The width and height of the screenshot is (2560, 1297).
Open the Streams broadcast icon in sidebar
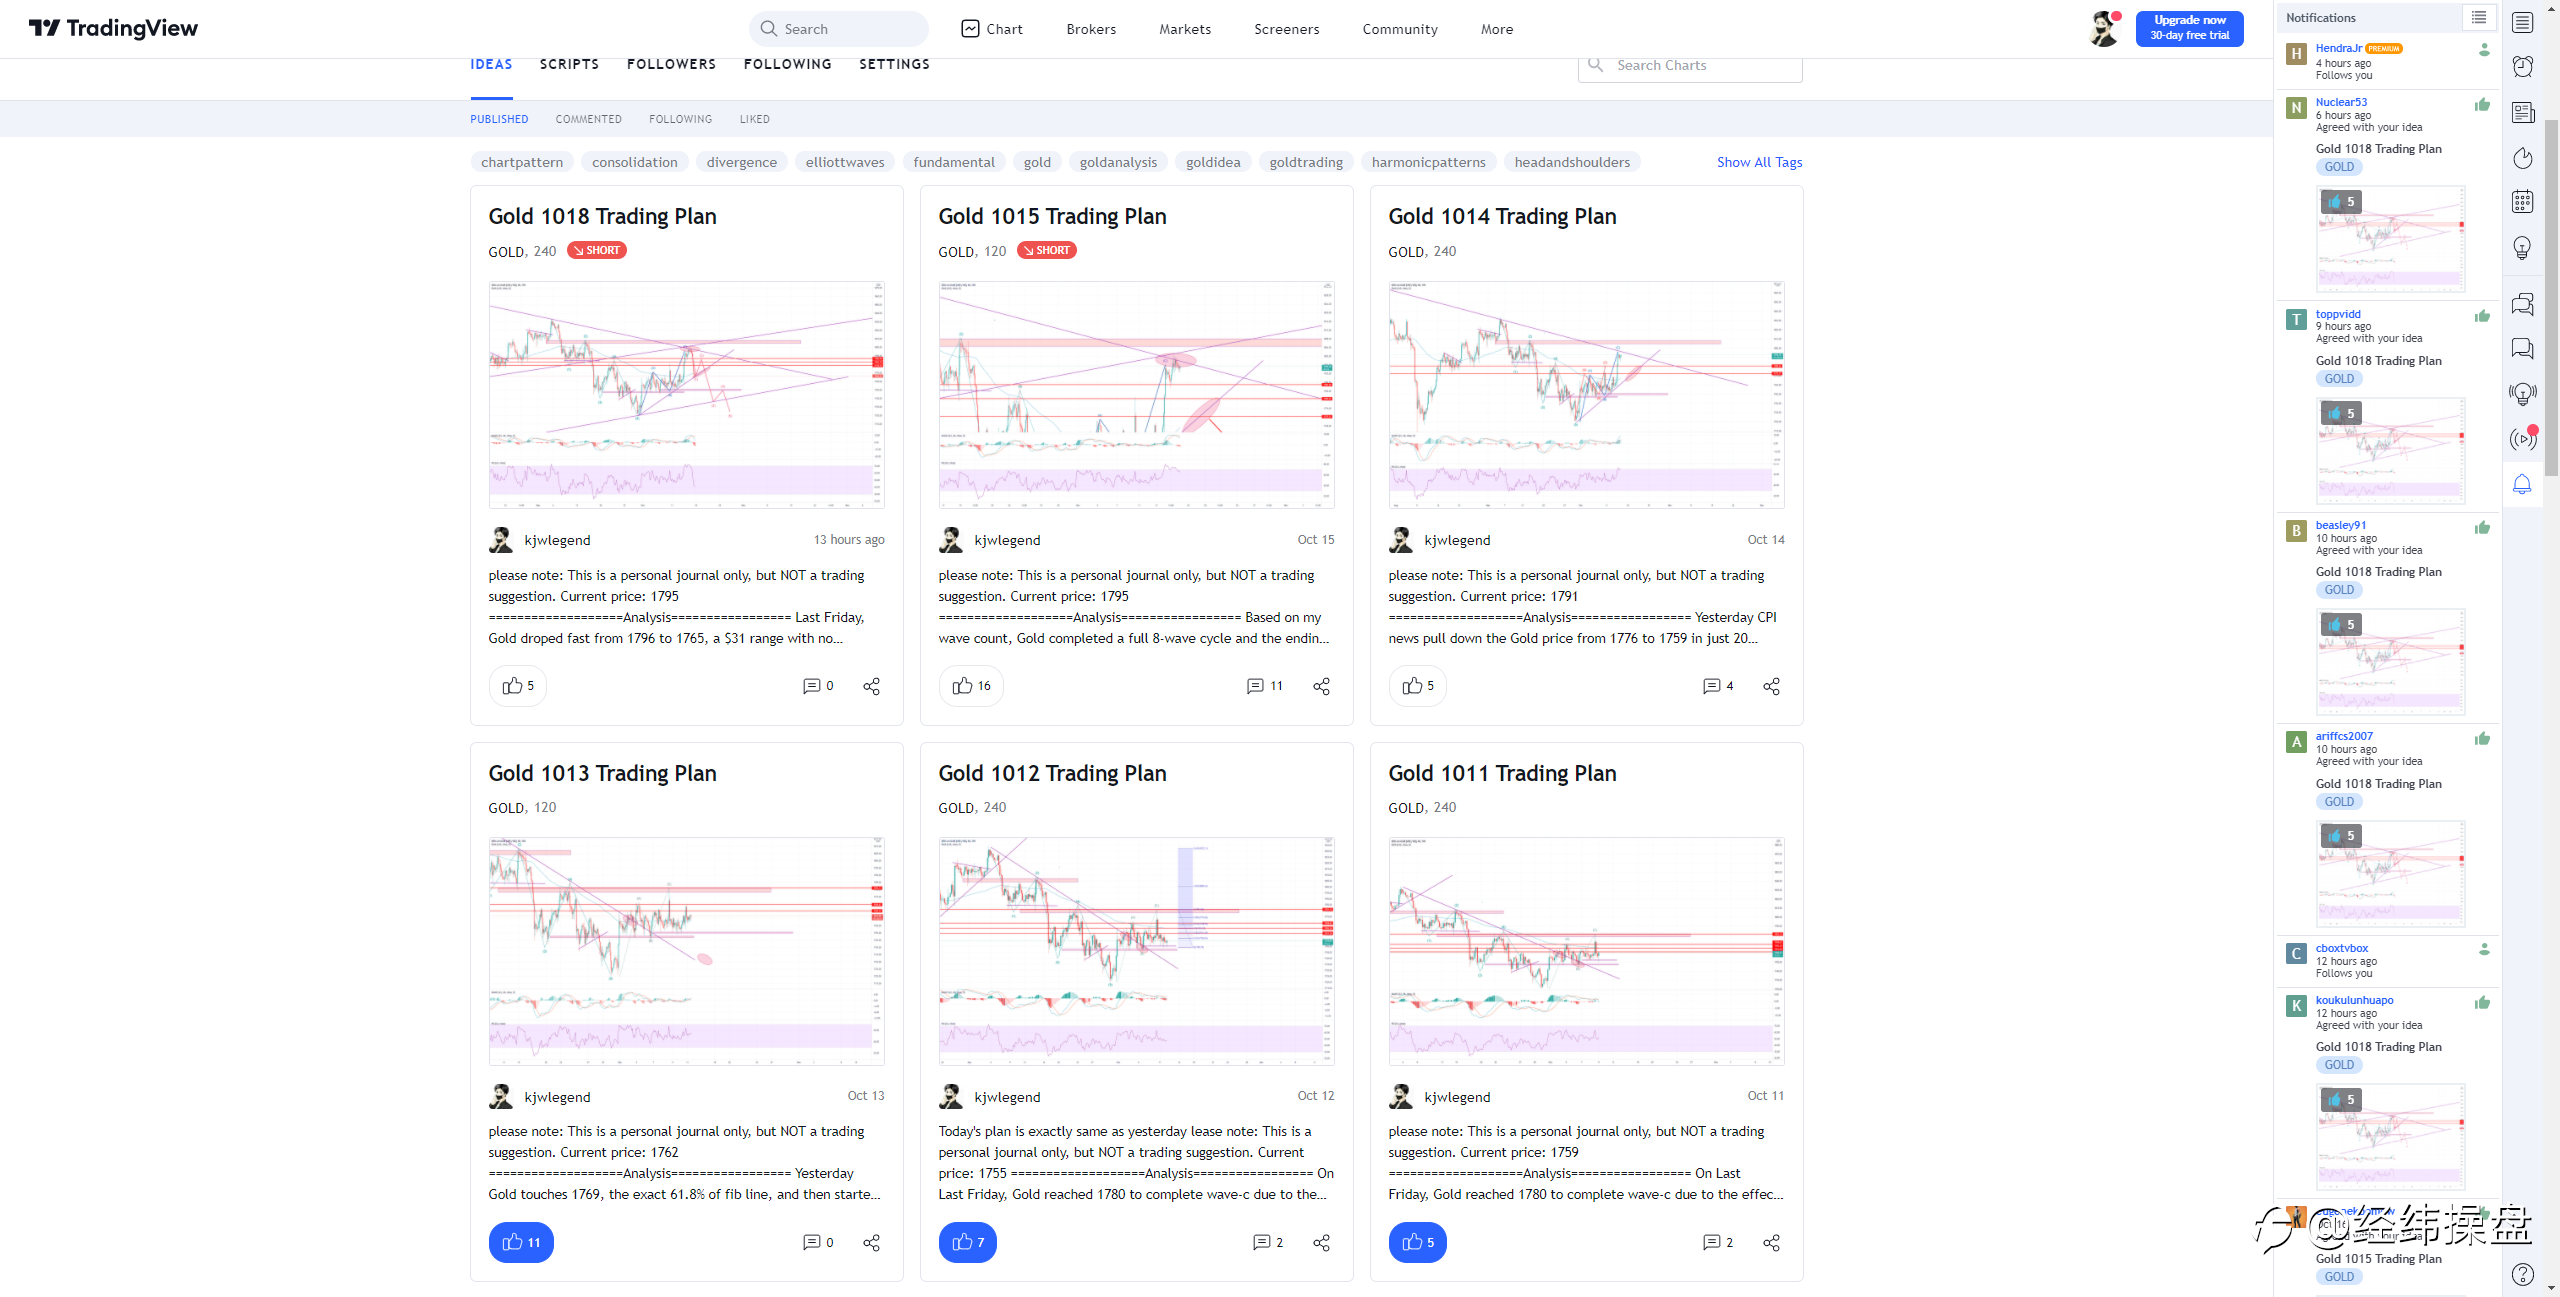click(x=2523, y=439)
